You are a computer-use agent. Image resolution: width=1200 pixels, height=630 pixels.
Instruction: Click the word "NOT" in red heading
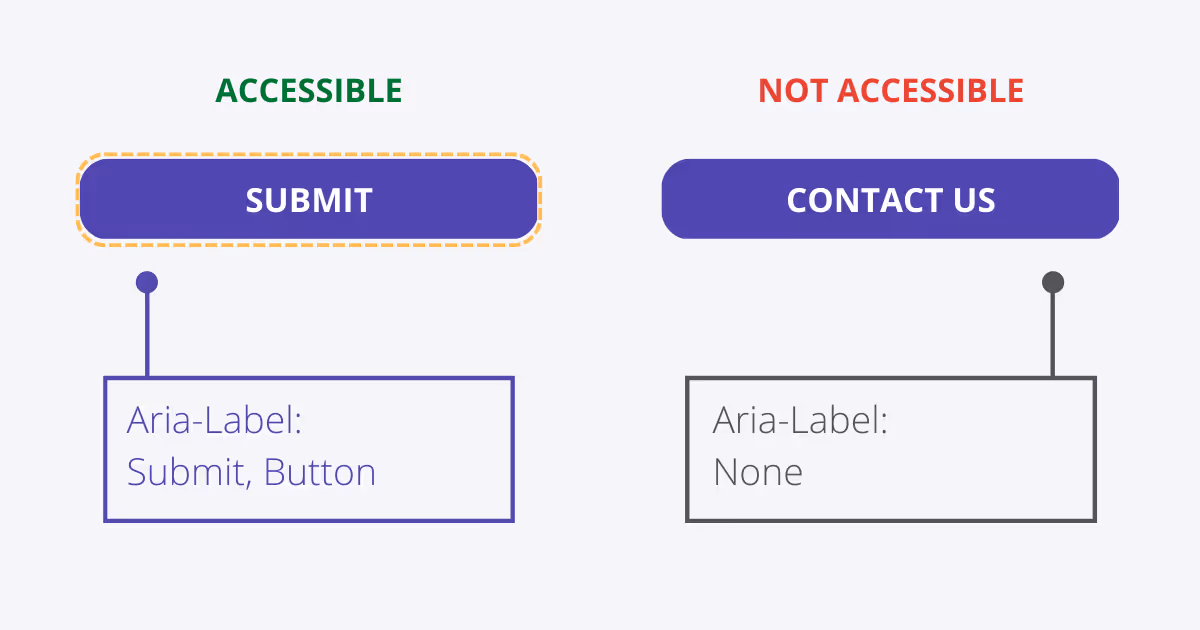point(793,91)
